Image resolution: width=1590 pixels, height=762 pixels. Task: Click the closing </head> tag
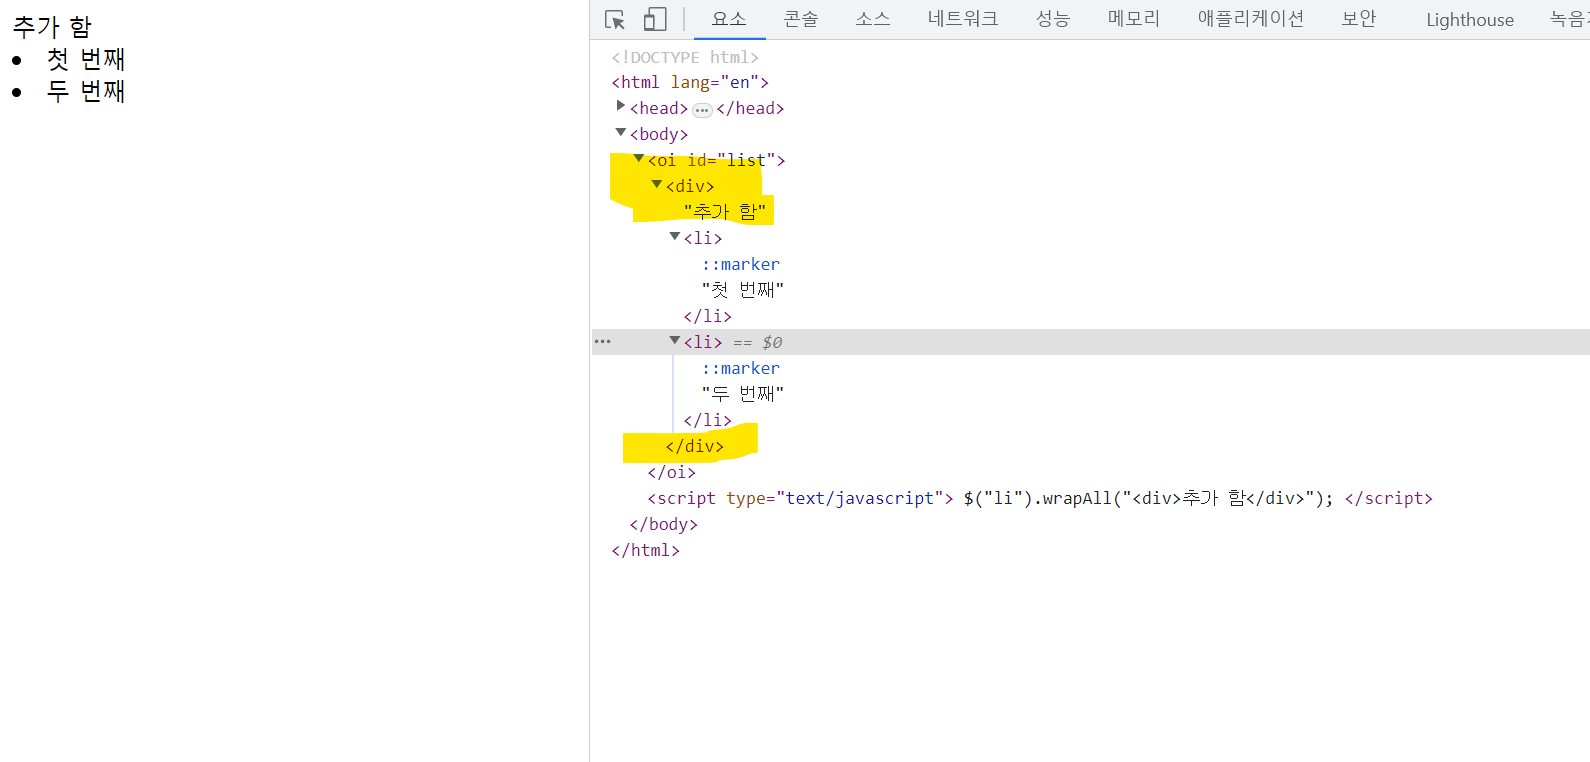(x=750, y=108)
